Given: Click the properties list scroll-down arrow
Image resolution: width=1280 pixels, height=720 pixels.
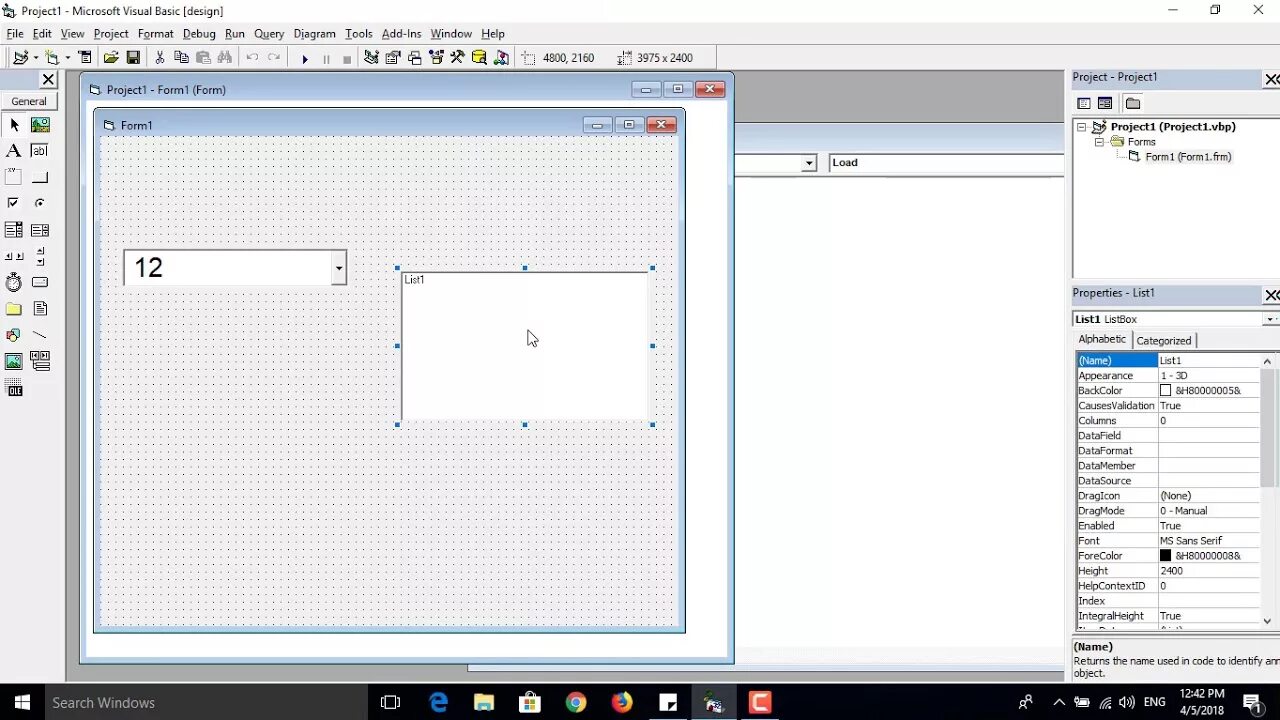Looking at the screenshot, I should tap(1268, 621).
